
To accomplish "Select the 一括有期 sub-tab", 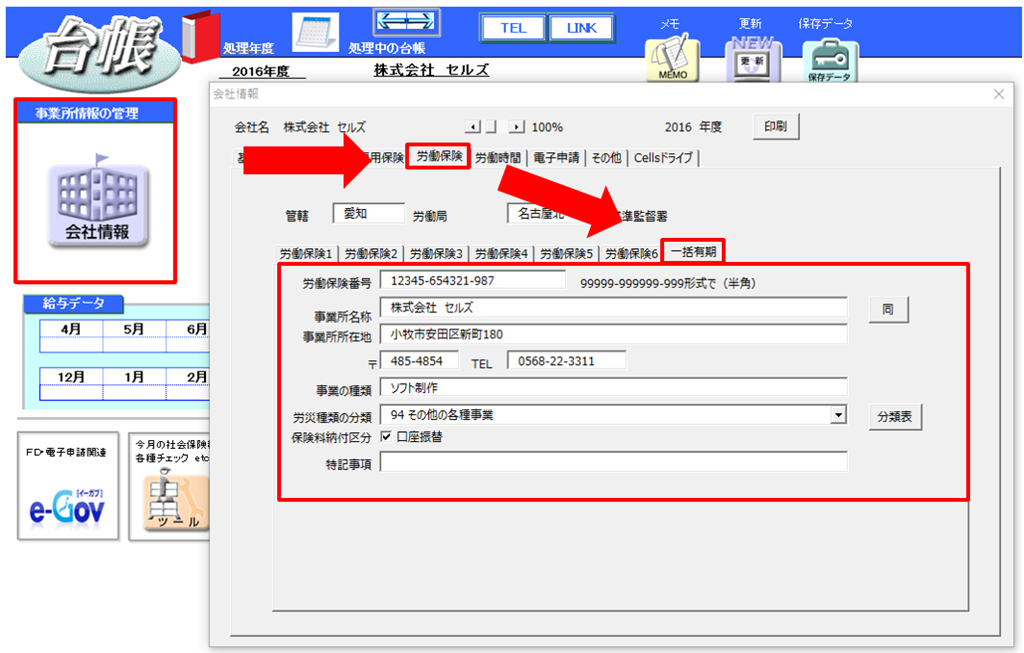I will pyautogui.click(x=693, y=252).
